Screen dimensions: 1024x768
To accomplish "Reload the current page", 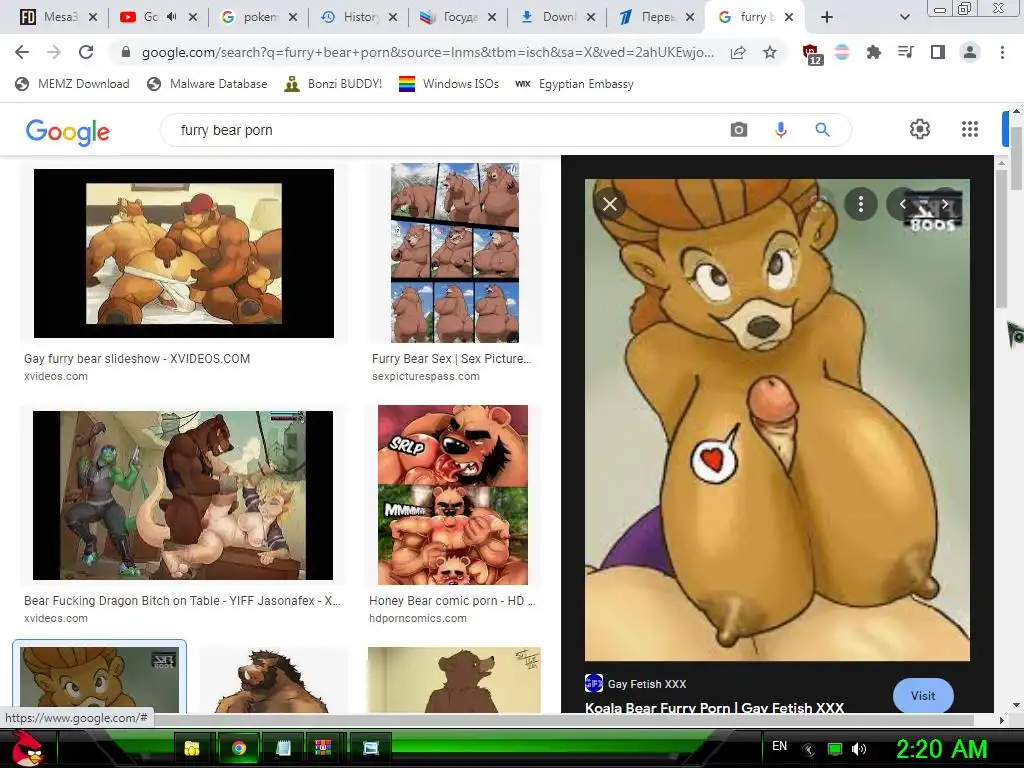I will (86, 52).
